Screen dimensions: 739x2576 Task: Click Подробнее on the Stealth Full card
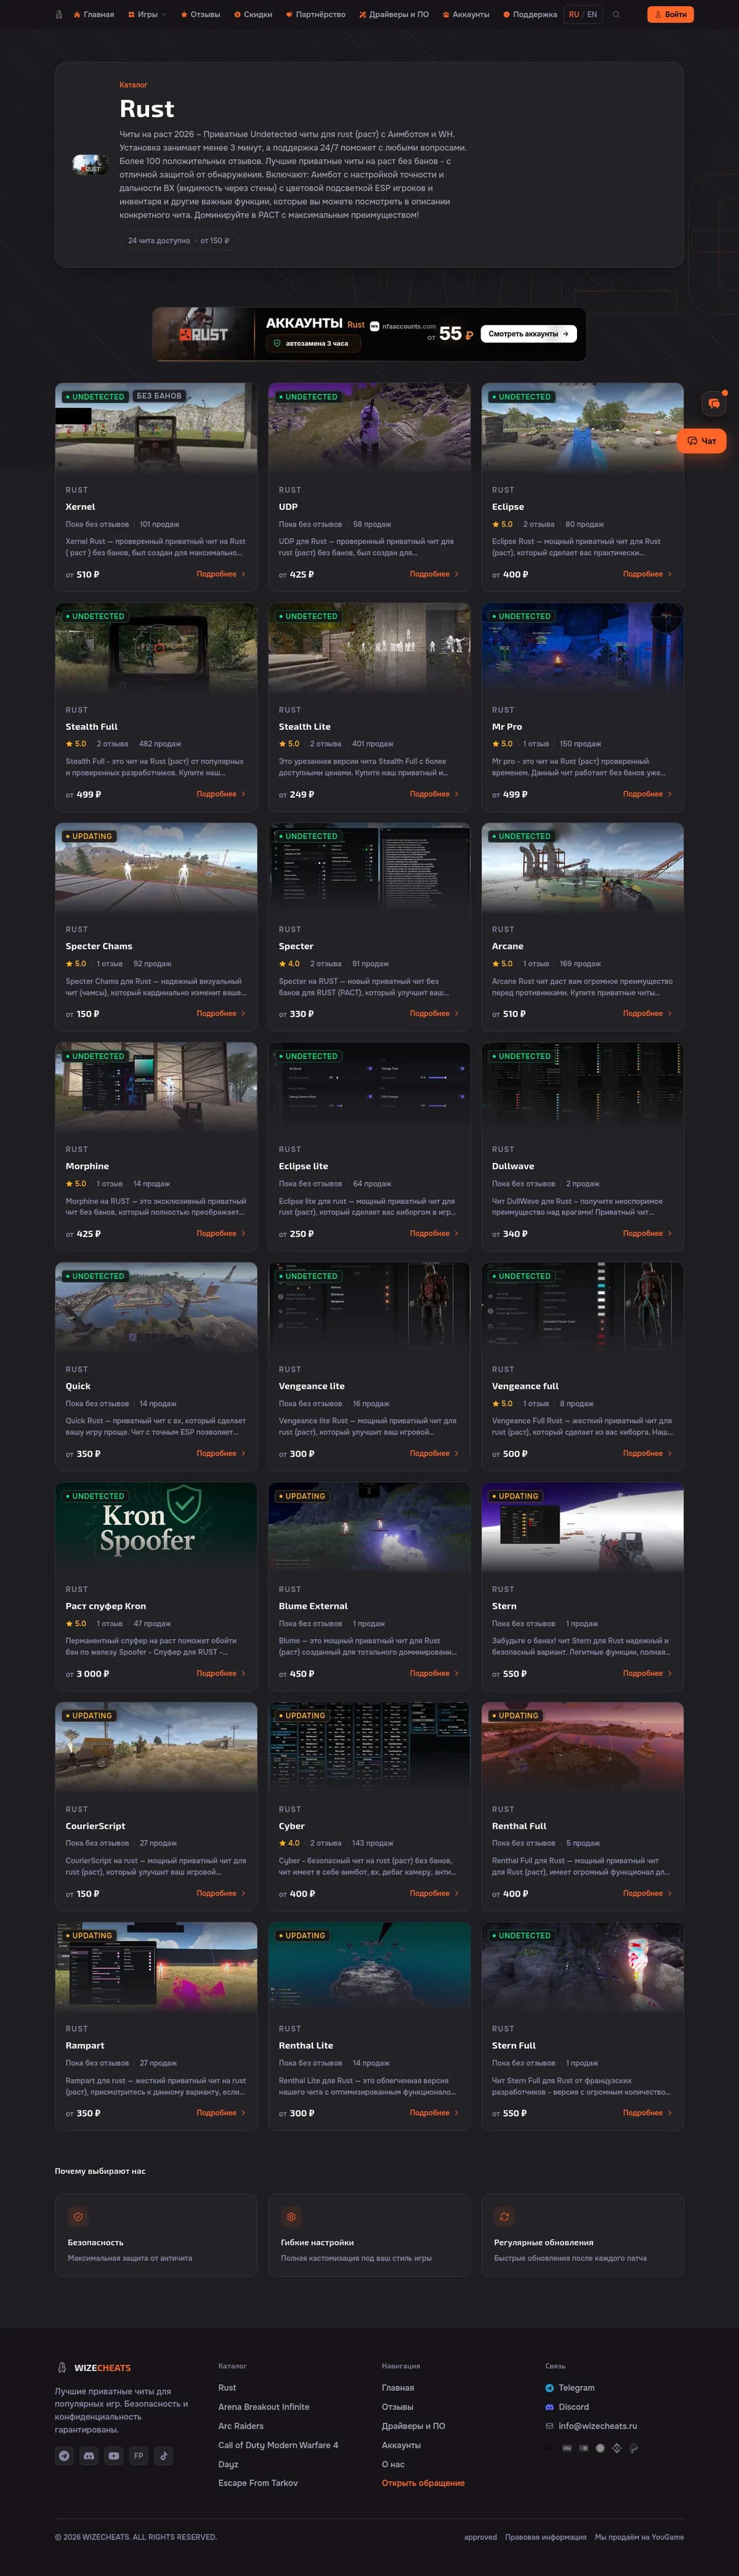pyautogui.click(x=221, y=794)
